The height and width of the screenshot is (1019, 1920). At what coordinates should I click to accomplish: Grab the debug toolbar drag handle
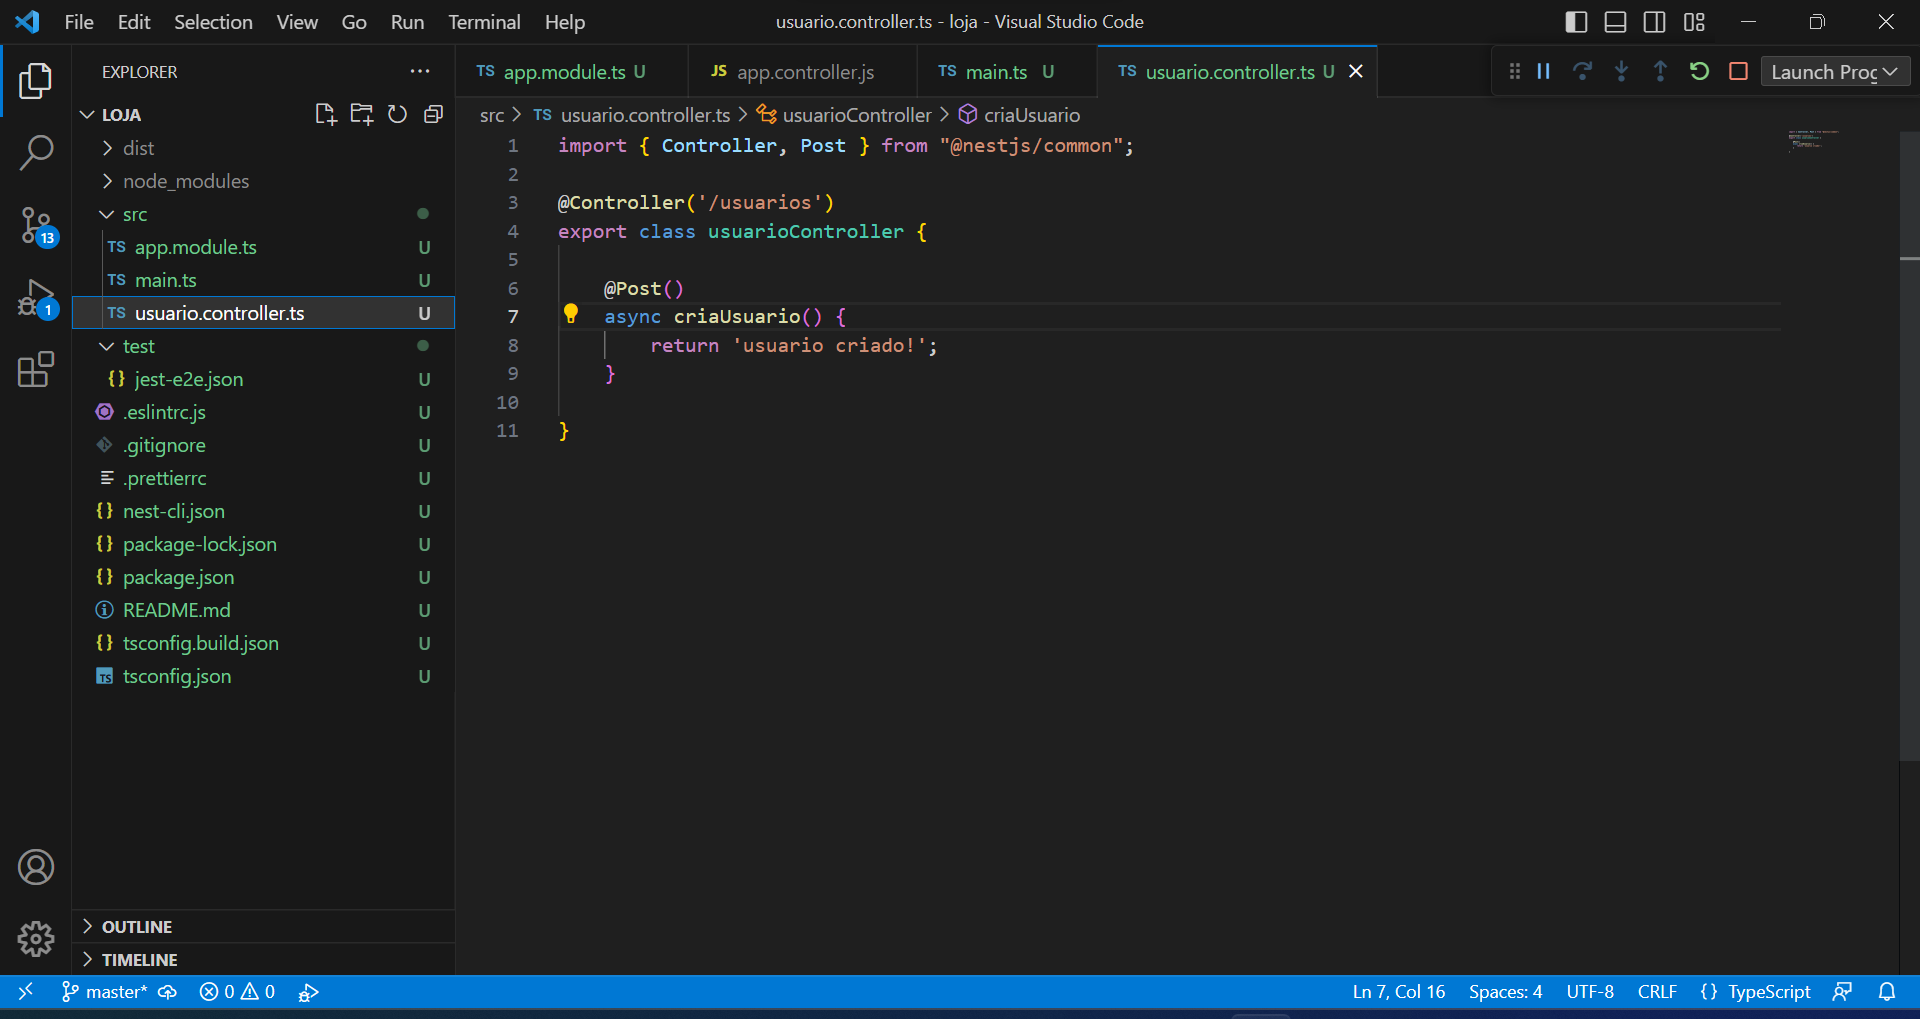[x=1514, y=71]
